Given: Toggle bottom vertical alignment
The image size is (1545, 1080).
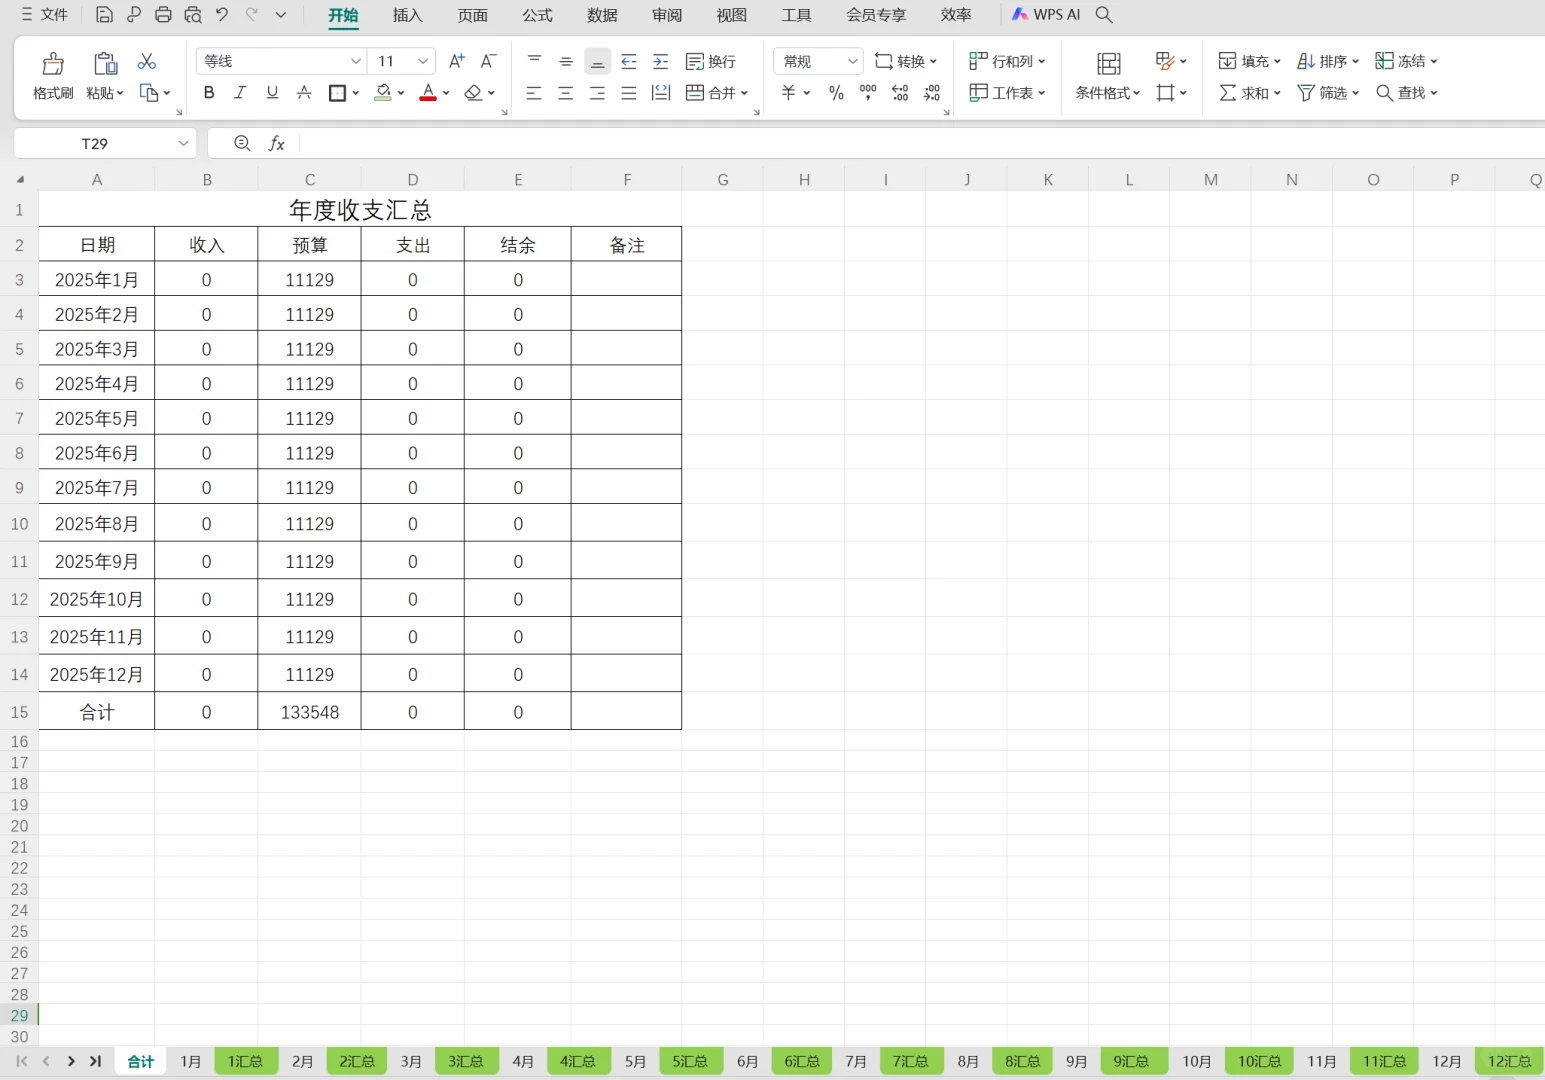Looking at the screenshot, I should click(597, 61).
